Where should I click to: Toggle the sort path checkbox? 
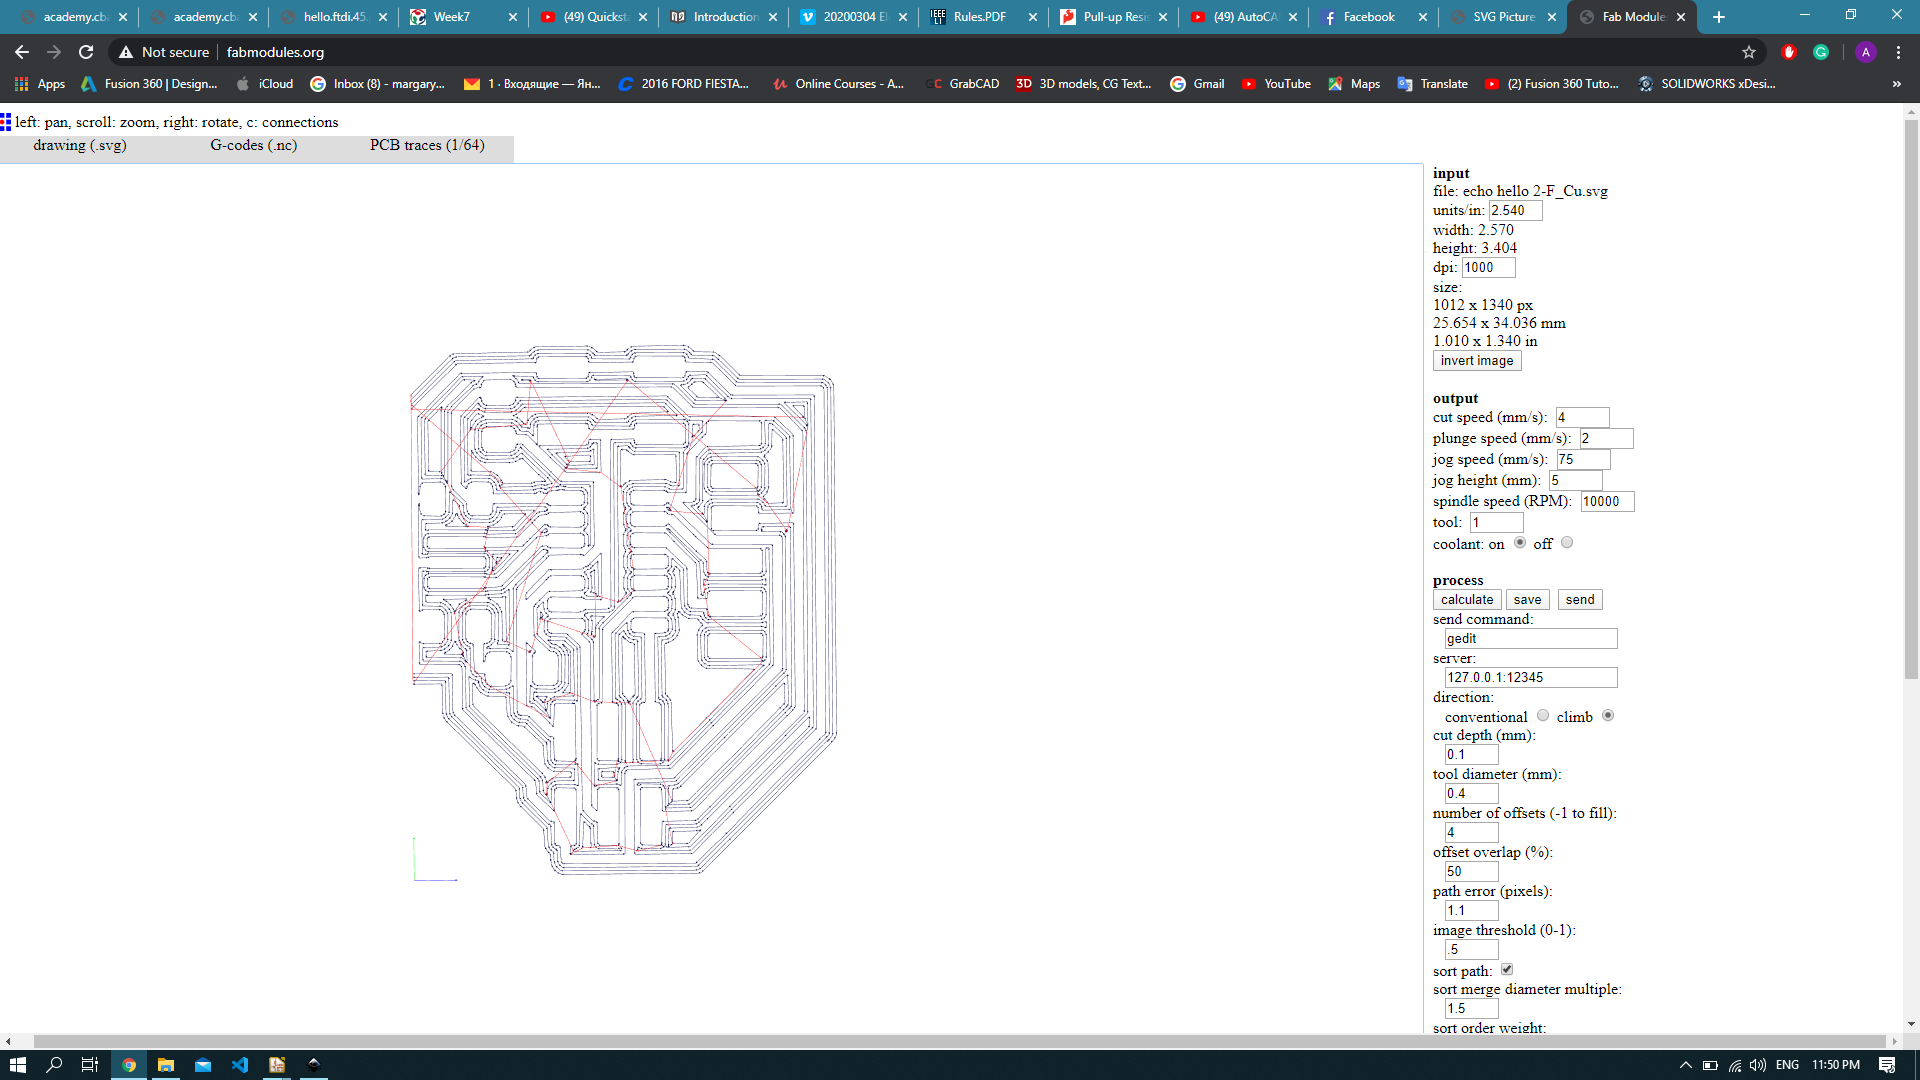(1507, 970)
